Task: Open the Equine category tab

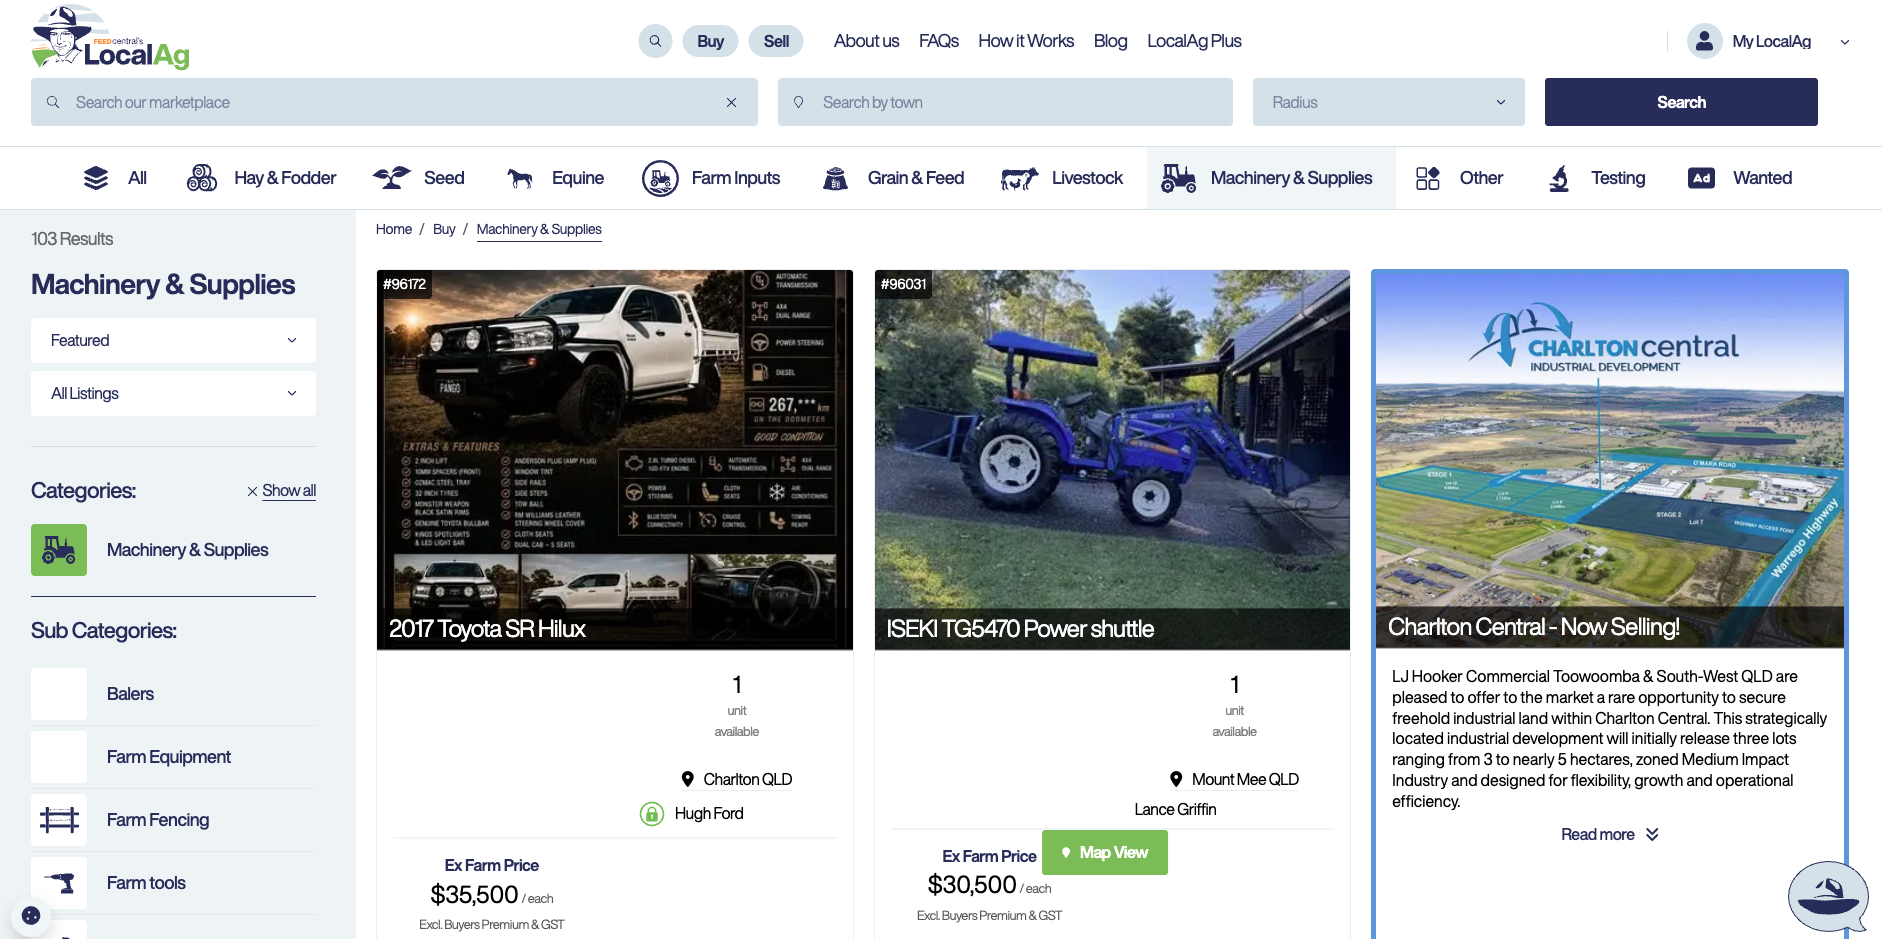Action: 555,178
